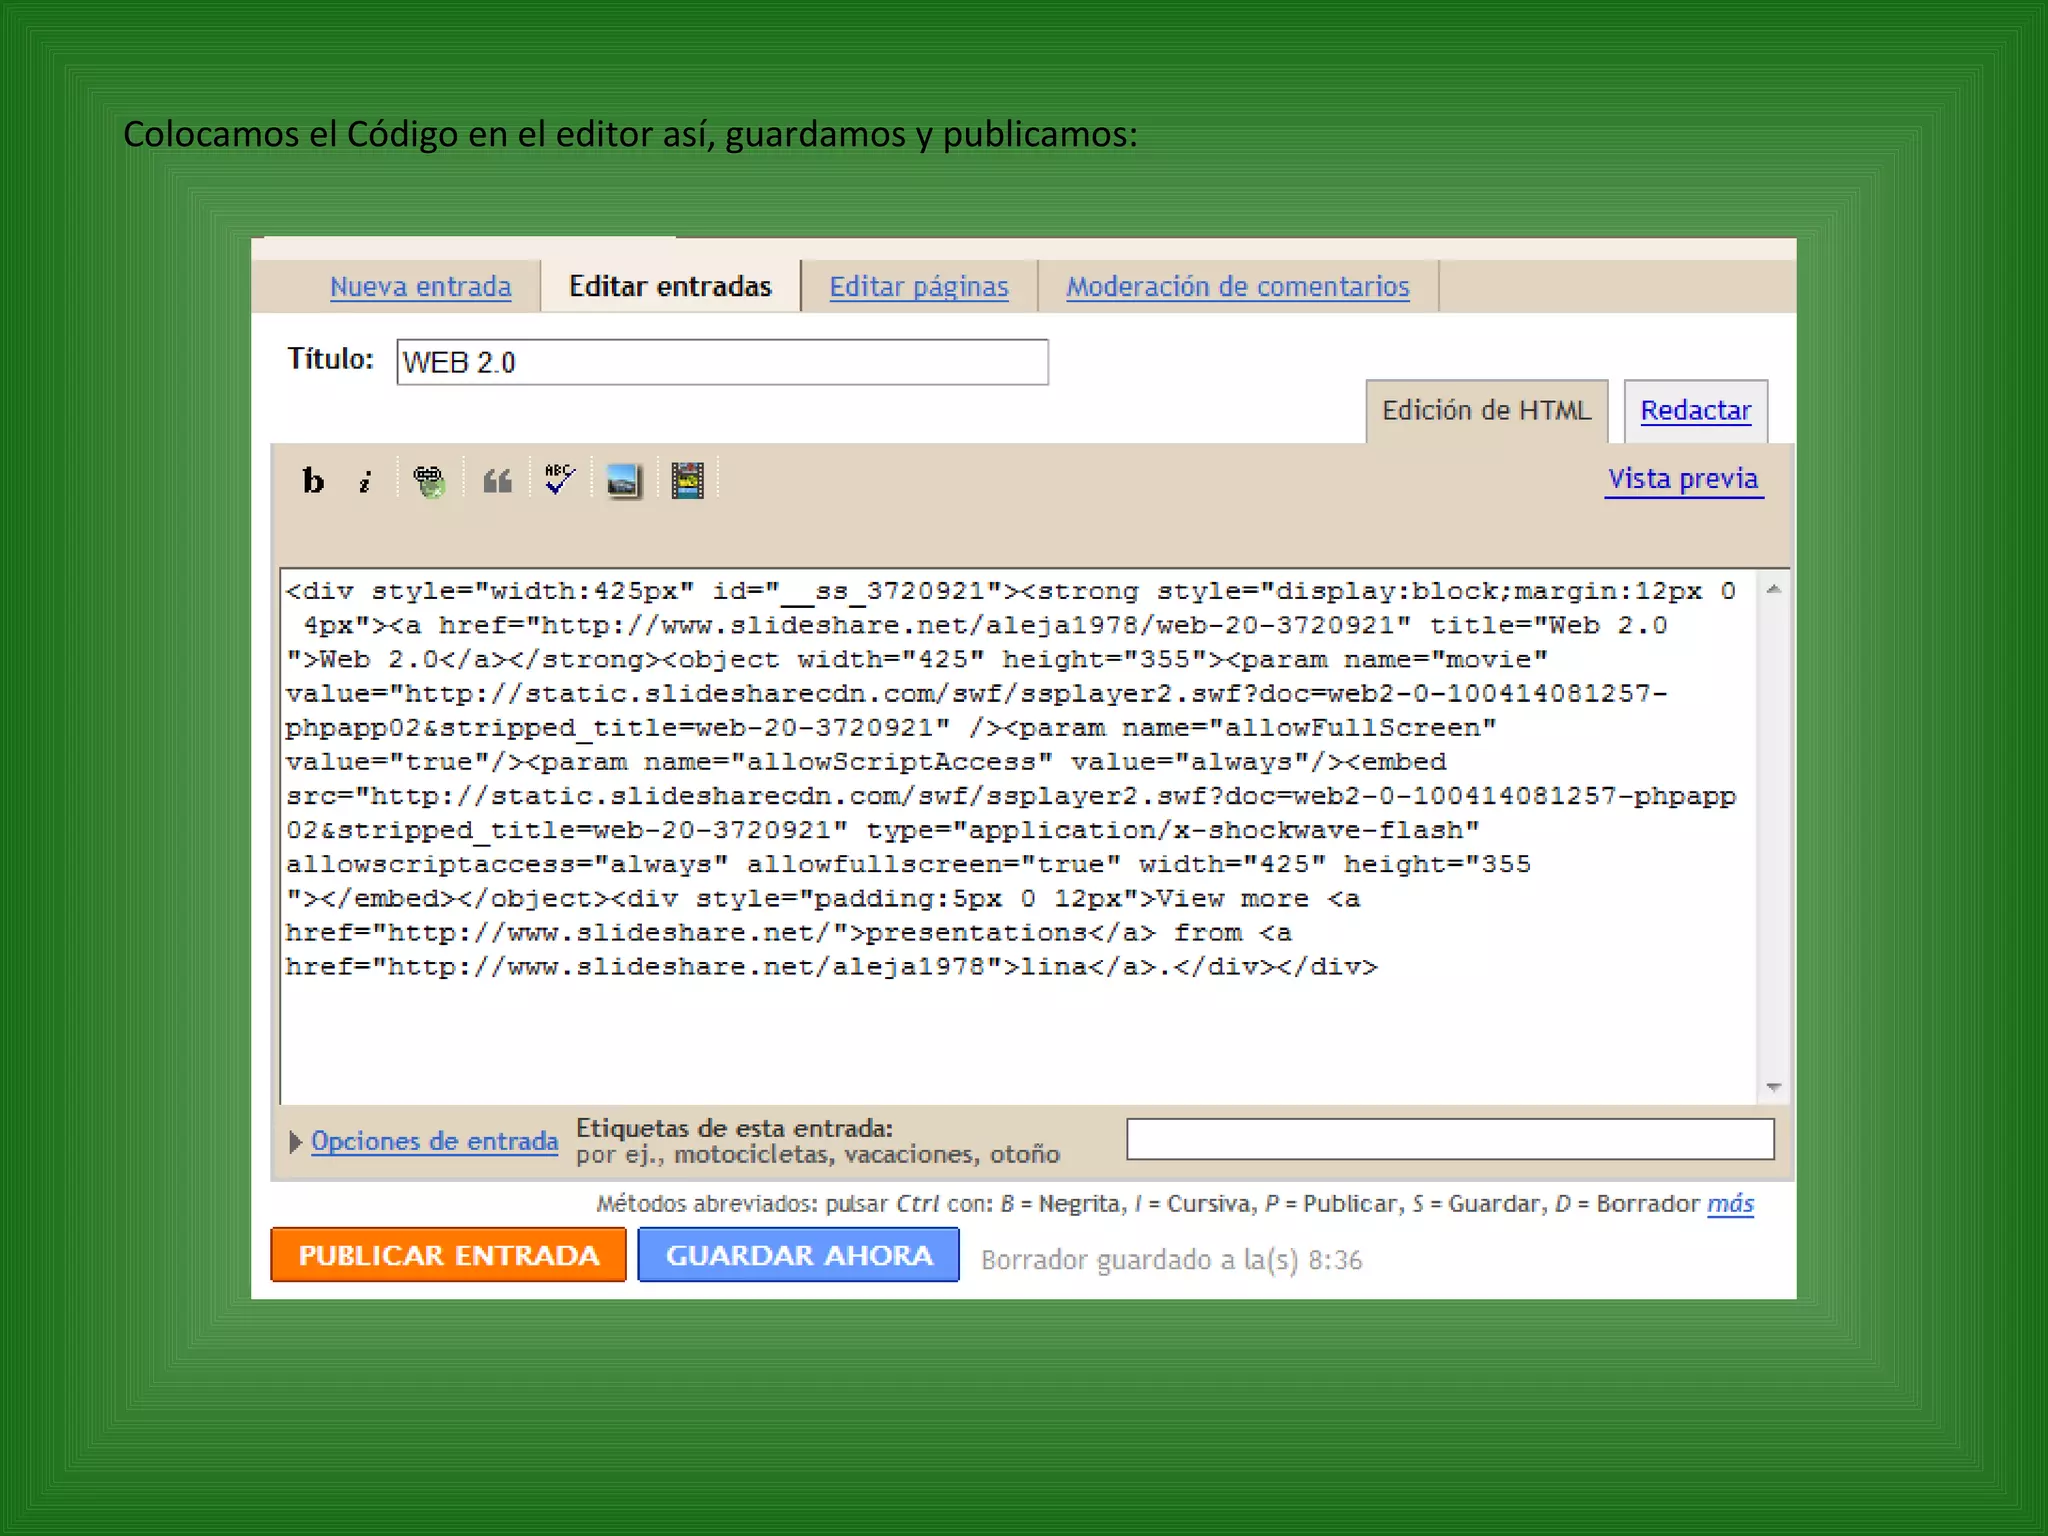Insert a blockquote with the quote icon
The height and width of the screenshot is (1536, 2048).
pyautogui.click(x=497, y=482)
